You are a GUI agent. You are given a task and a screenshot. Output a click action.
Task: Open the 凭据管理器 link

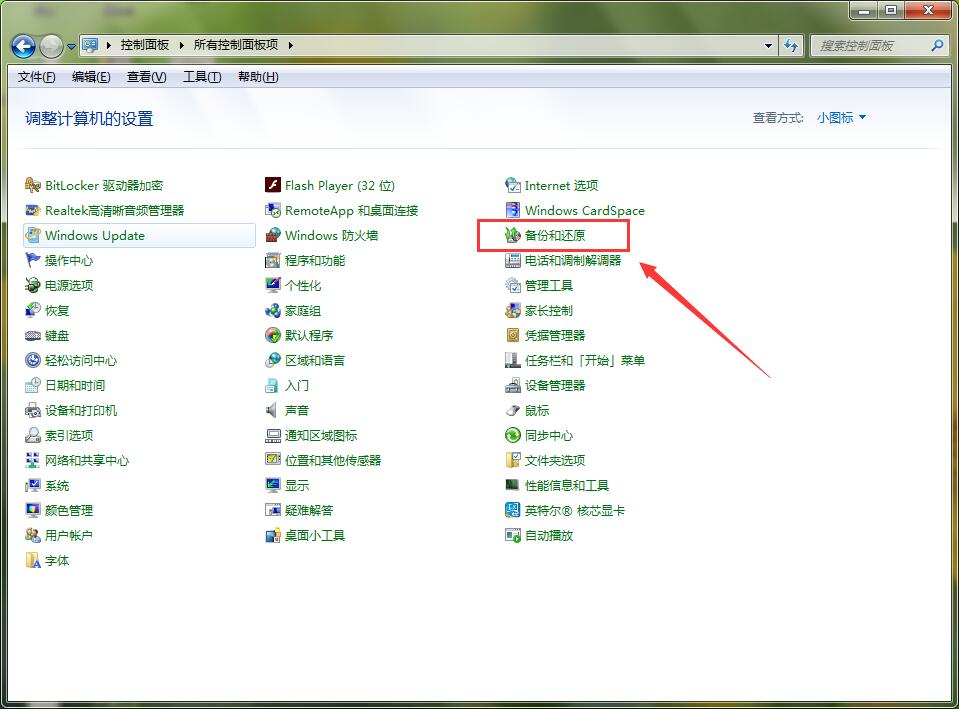click(x=555, y=335)
